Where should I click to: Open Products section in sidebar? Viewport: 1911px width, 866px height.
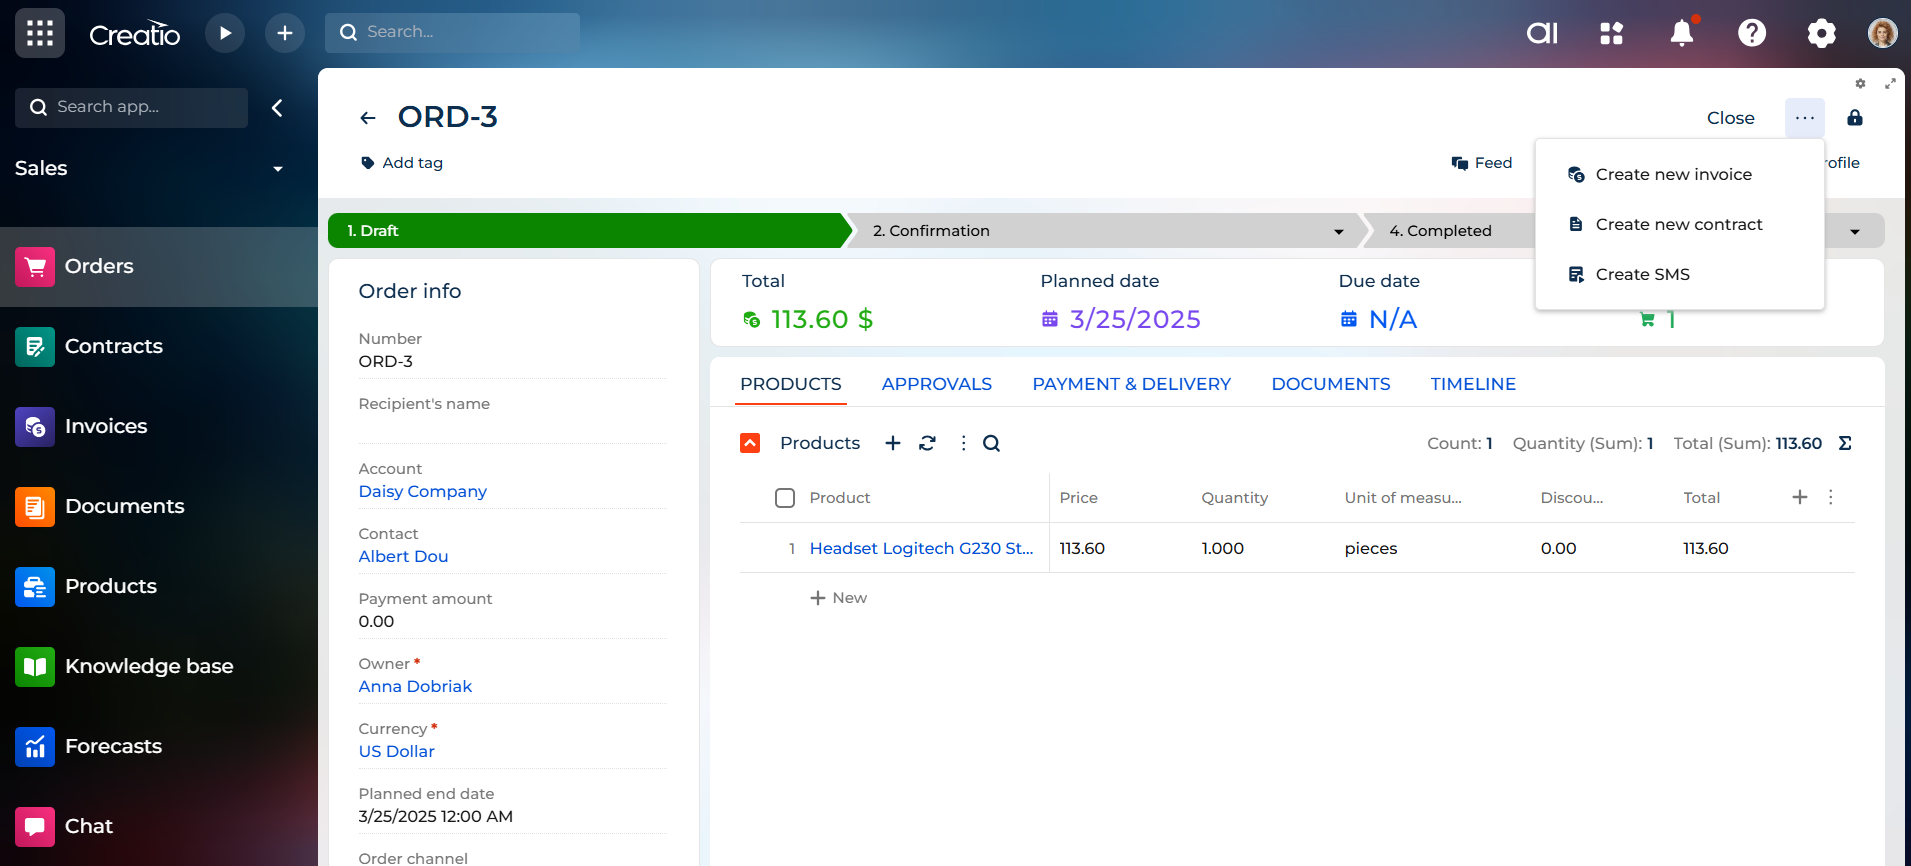tap(159, 586)
